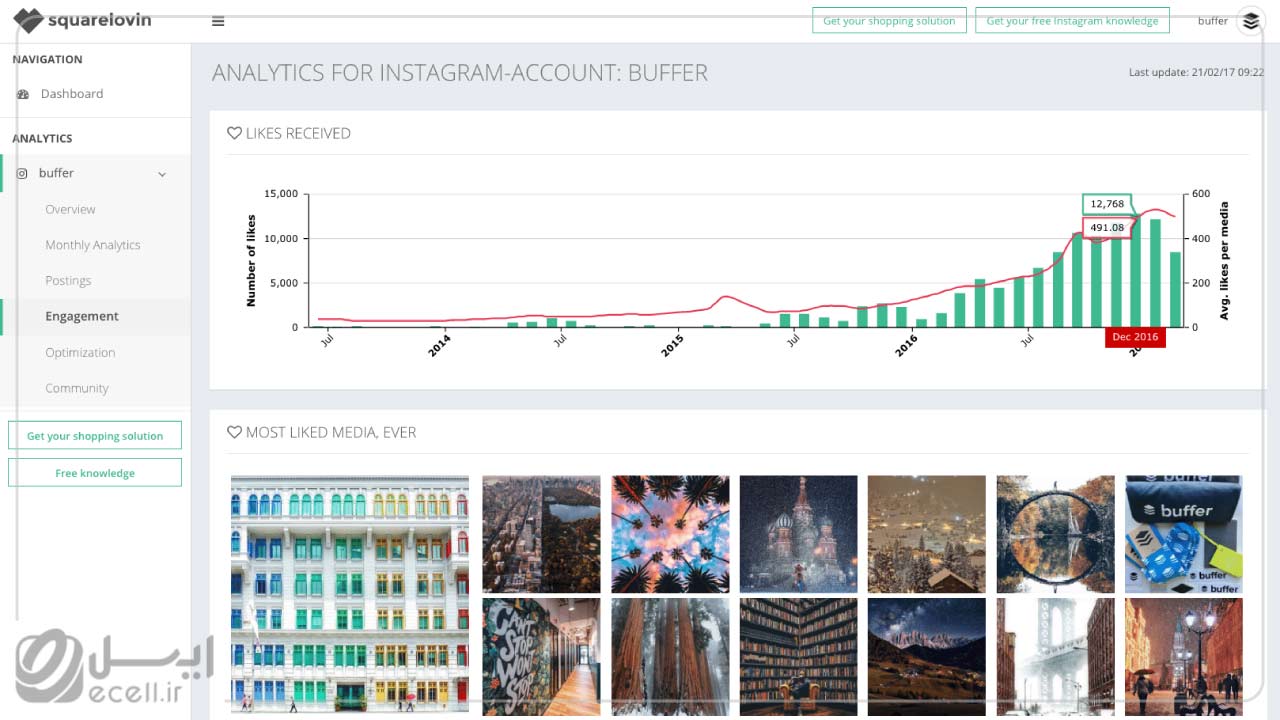Click top Get your shopping solution button
The height and width of the screenshot is (720, 1280).
coord(888,21)
